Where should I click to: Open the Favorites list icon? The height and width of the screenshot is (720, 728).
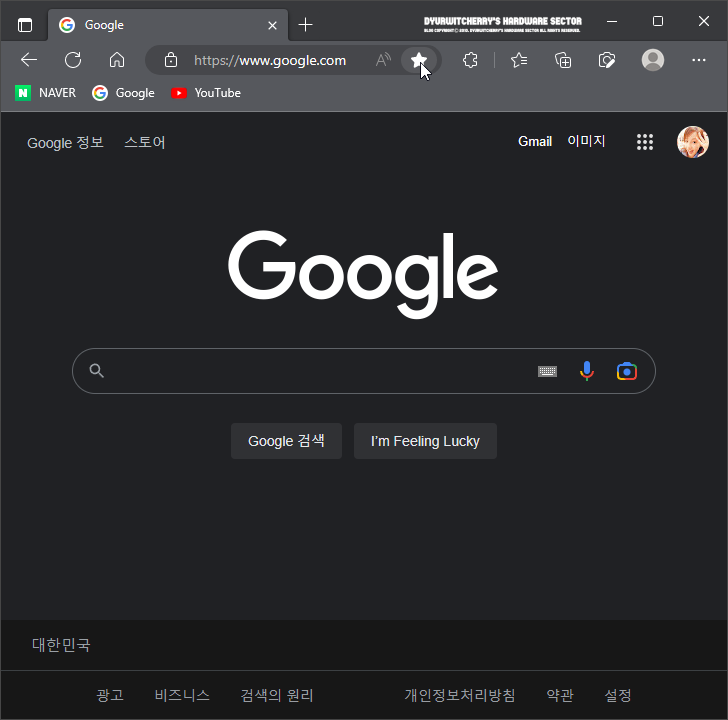pyautogui.click(x=519, y=60)
